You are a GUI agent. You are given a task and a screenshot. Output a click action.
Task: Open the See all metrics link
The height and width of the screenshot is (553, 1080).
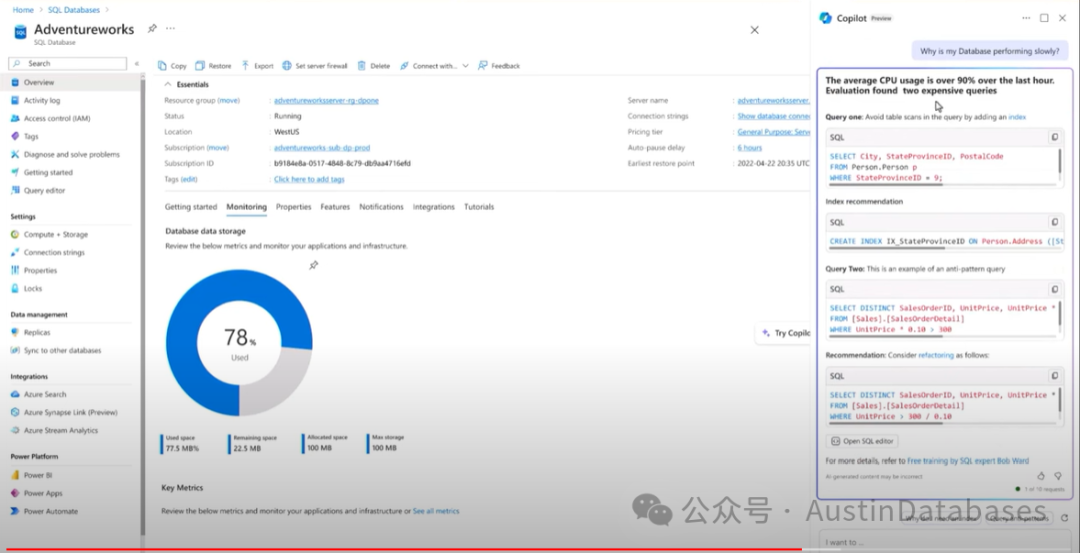pos(436,511)
